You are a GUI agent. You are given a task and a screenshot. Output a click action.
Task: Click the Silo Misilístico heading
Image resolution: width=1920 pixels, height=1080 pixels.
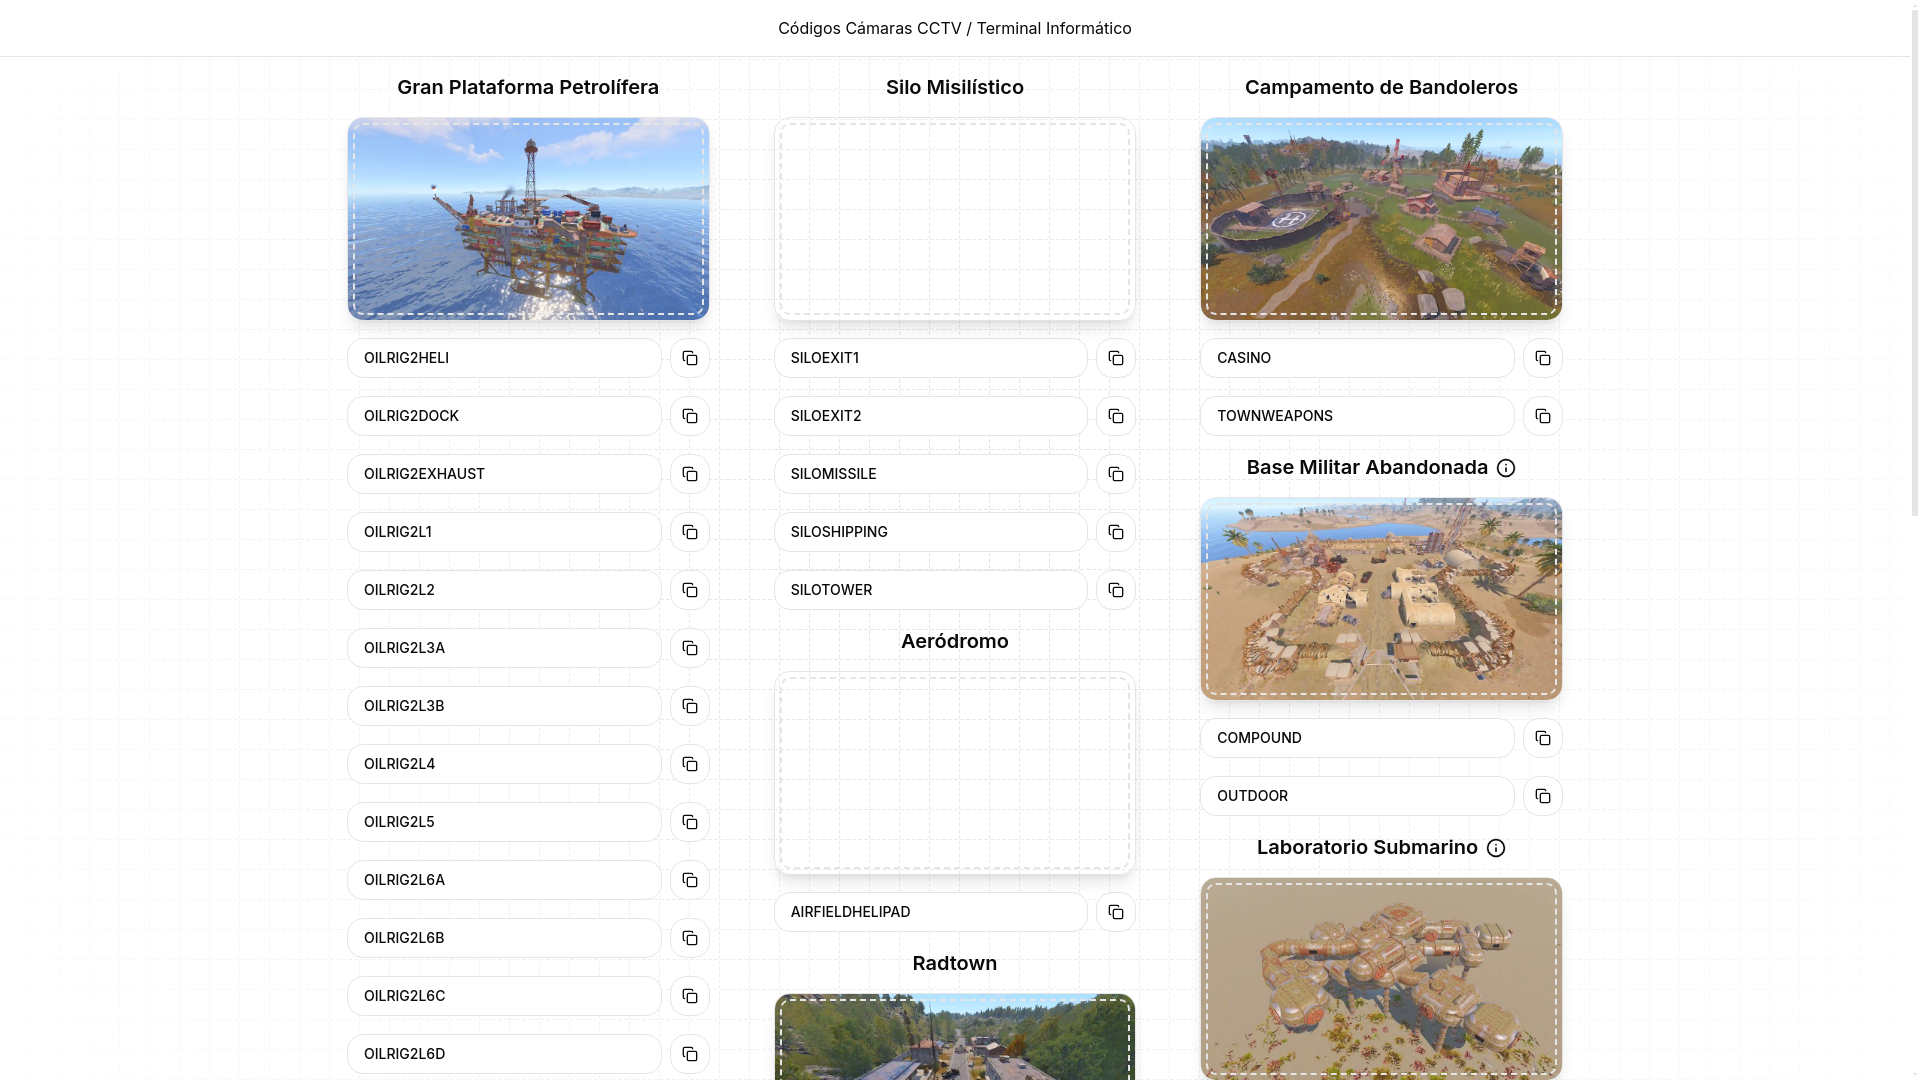point(955,87)
